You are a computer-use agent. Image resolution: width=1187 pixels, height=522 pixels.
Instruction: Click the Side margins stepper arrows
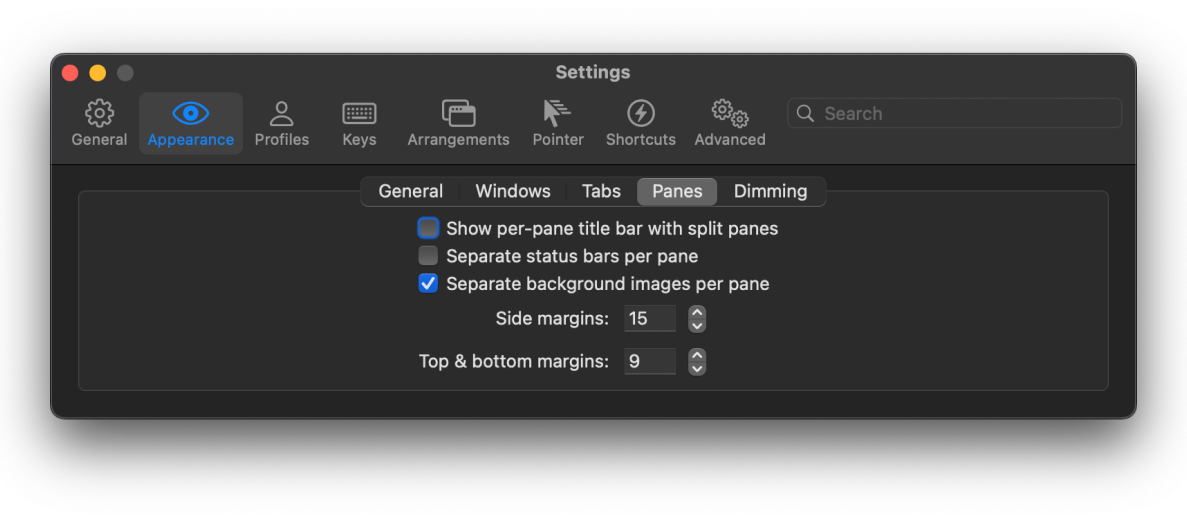click(x=697, y=319)
